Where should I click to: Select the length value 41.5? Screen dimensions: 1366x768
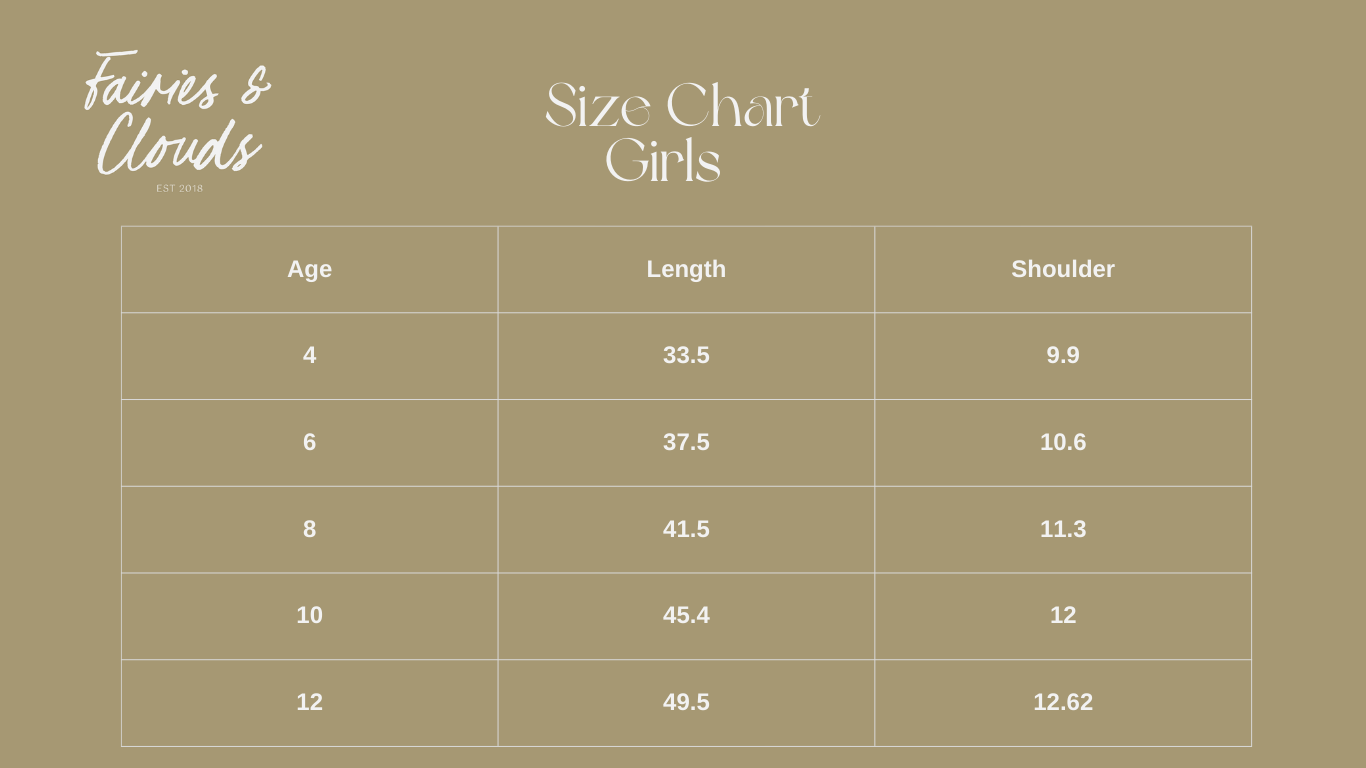[x=686, y=529]
